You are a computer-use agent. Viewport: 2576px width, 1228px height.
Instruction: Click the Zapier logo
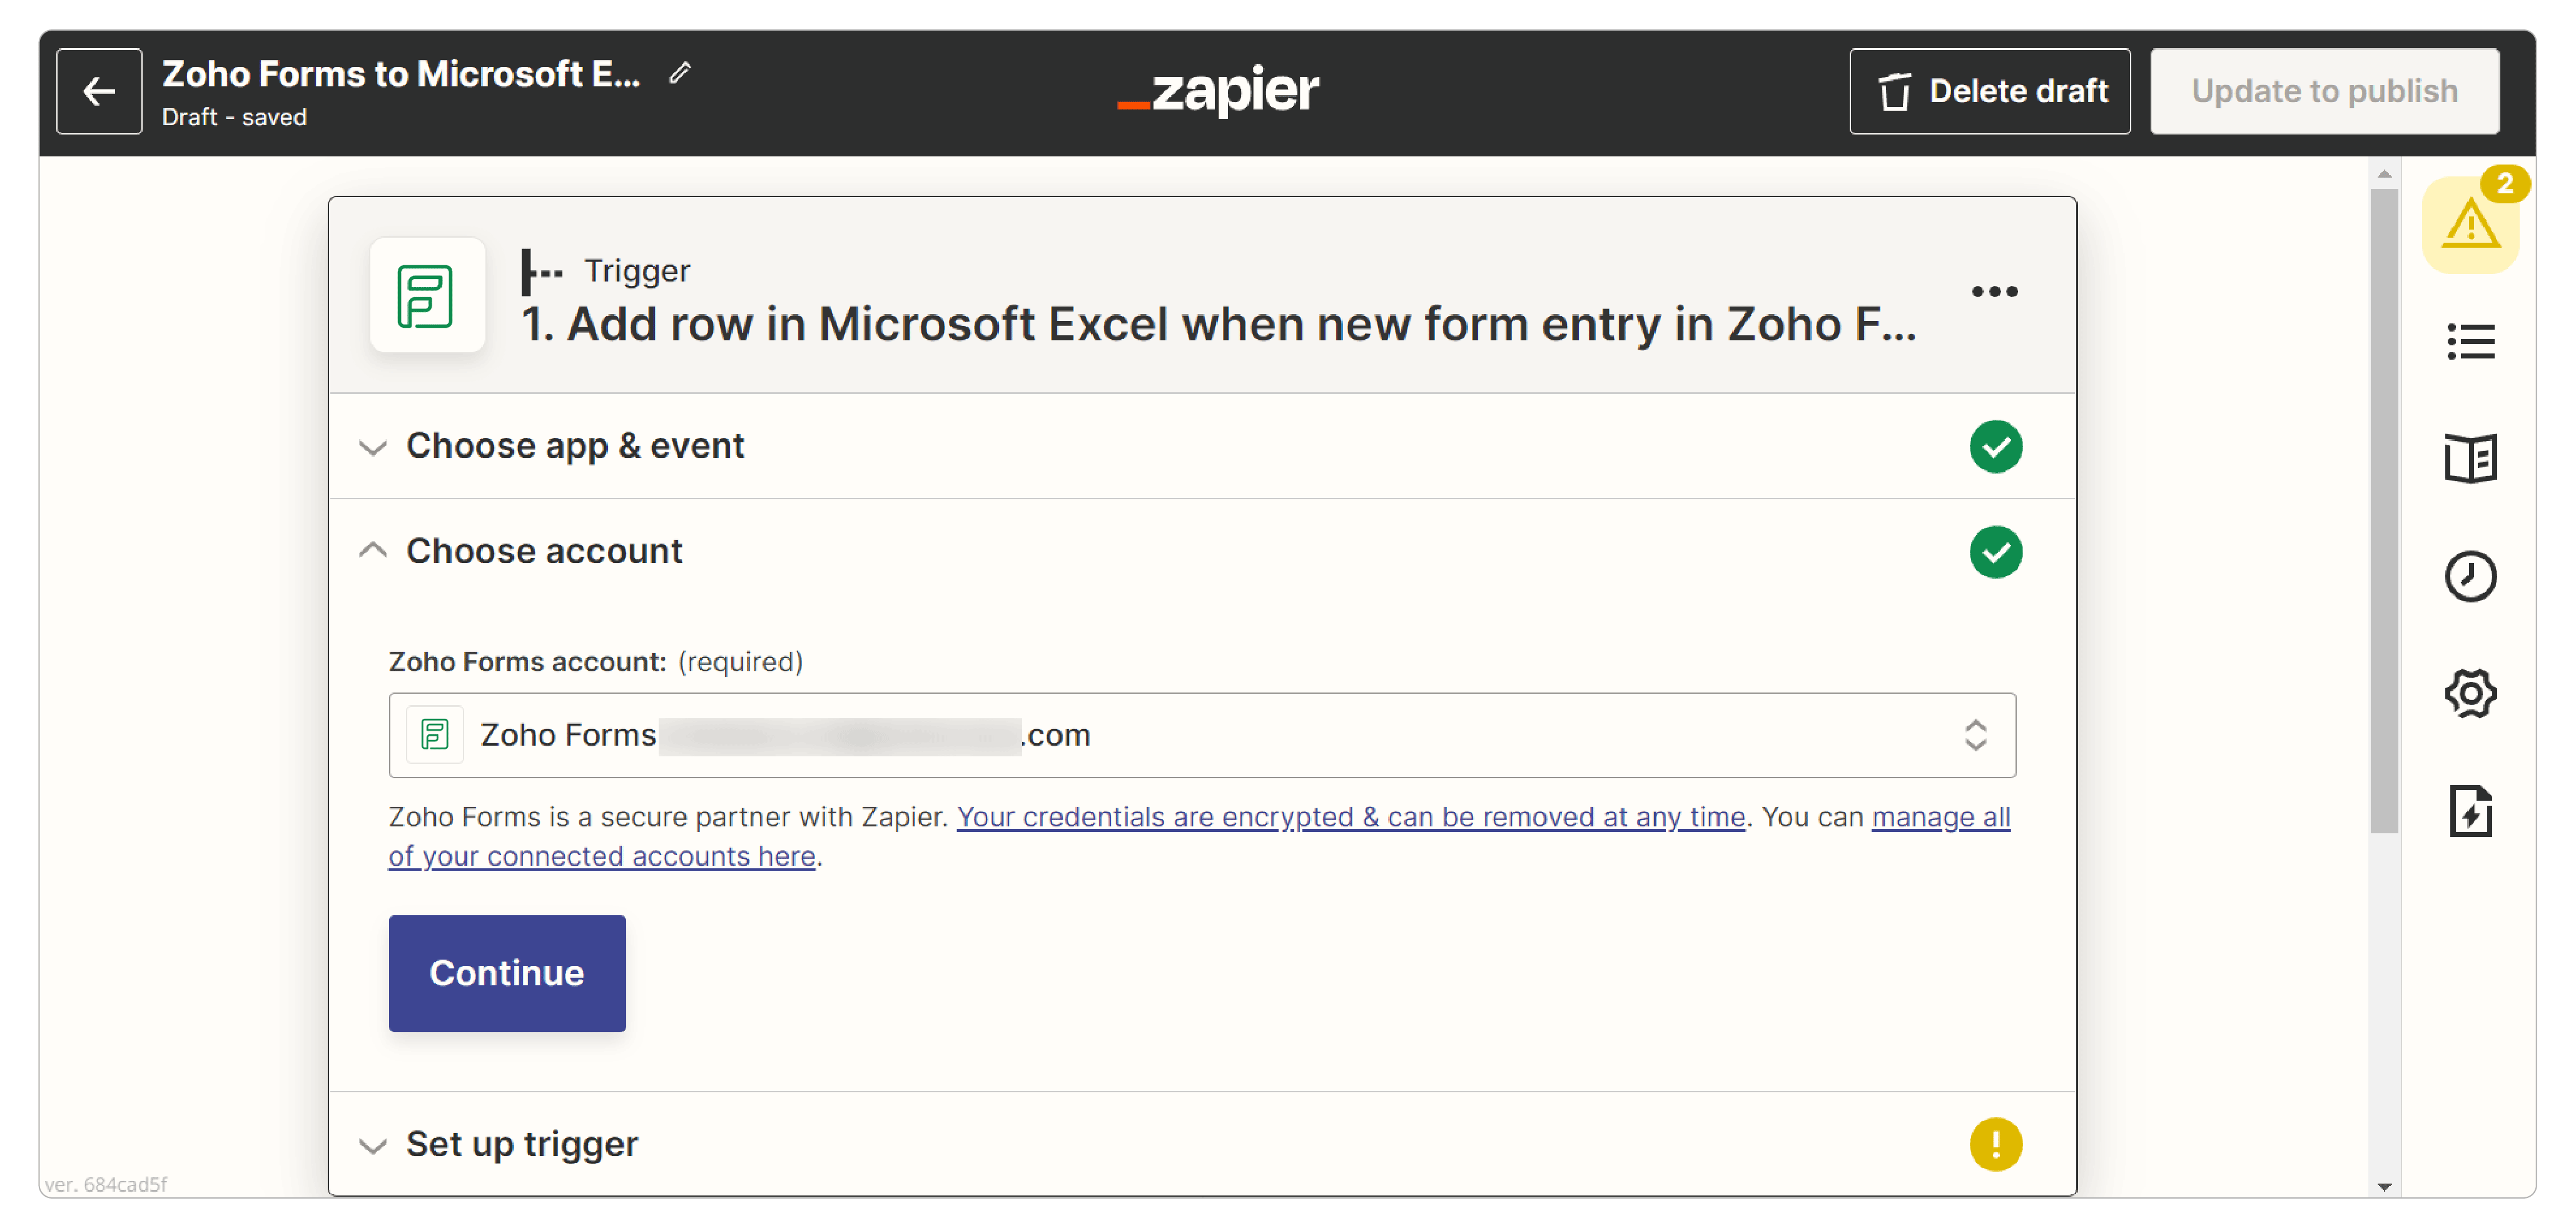1218,91
